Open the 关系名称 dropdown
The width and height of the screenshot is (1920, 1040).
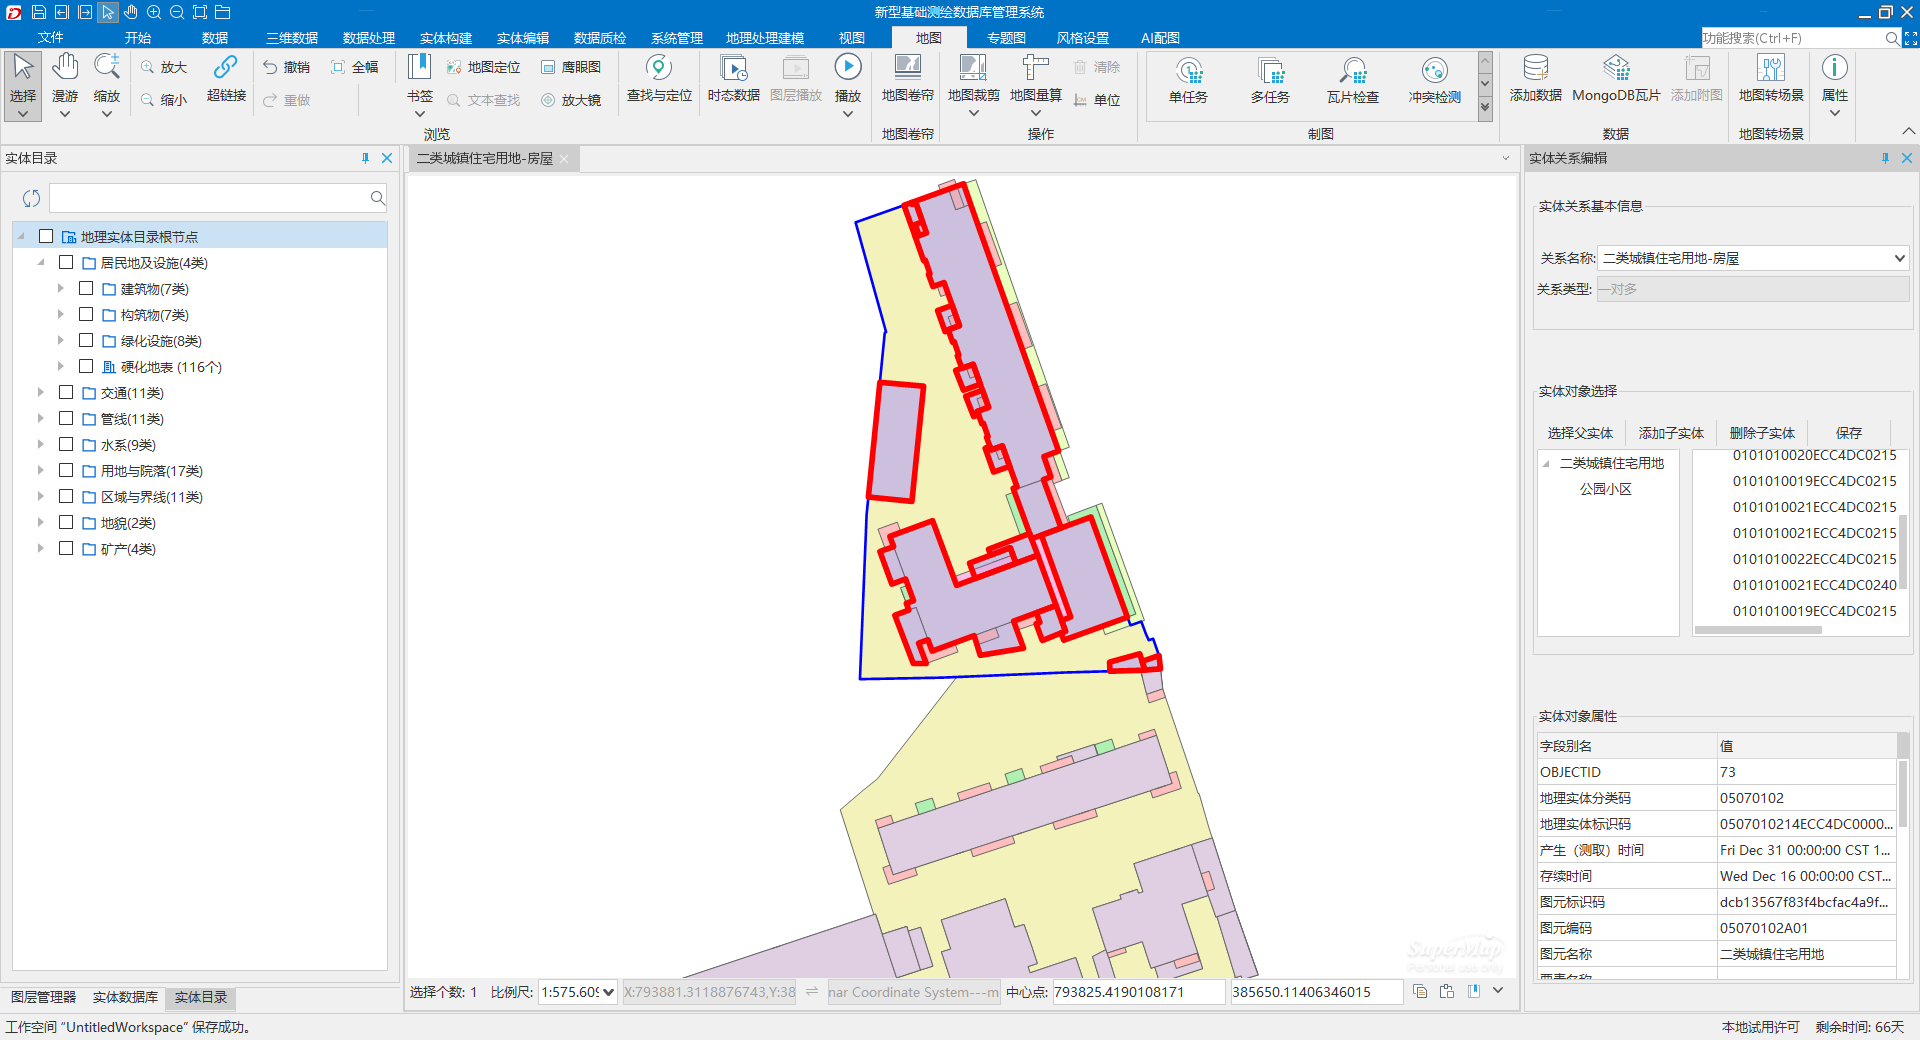click(1899, 258)
